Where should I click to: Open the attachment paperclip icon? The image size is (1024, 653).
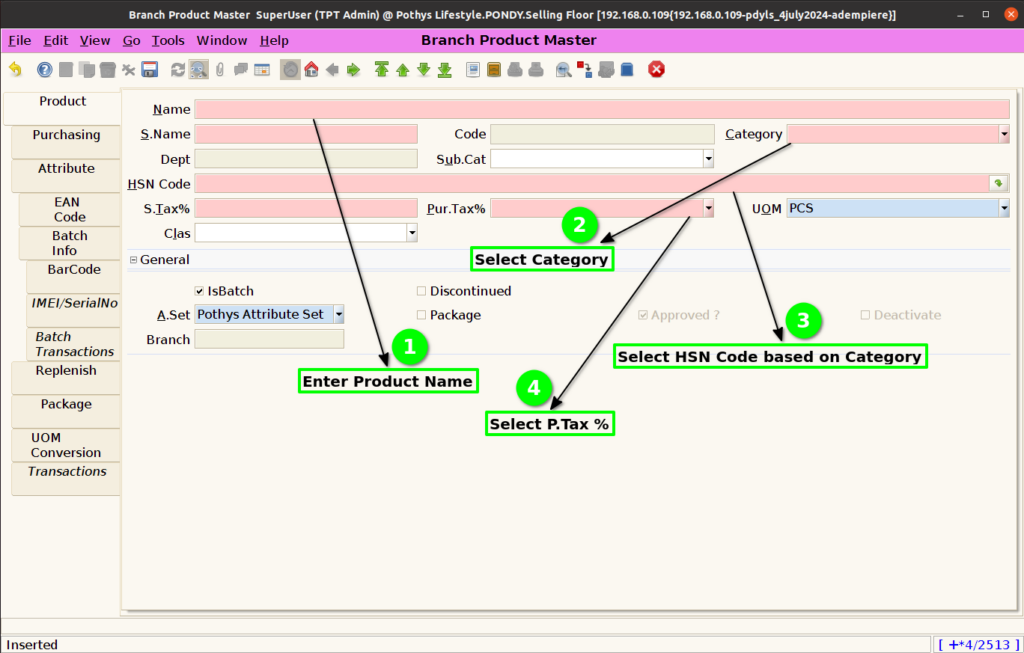[x=220, y=69]
